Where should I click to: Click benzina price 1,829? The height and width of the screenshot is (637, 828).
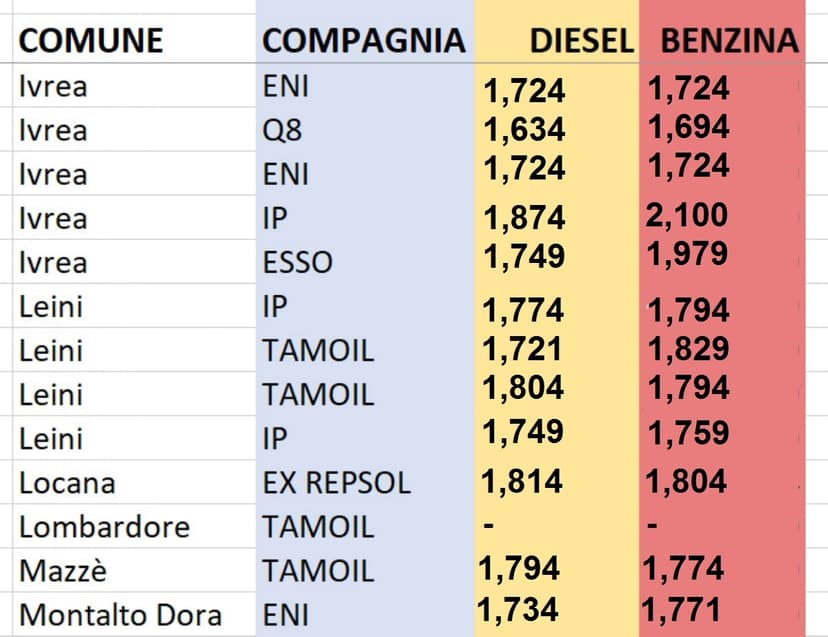pyautogui.click(x=688, y=349)
